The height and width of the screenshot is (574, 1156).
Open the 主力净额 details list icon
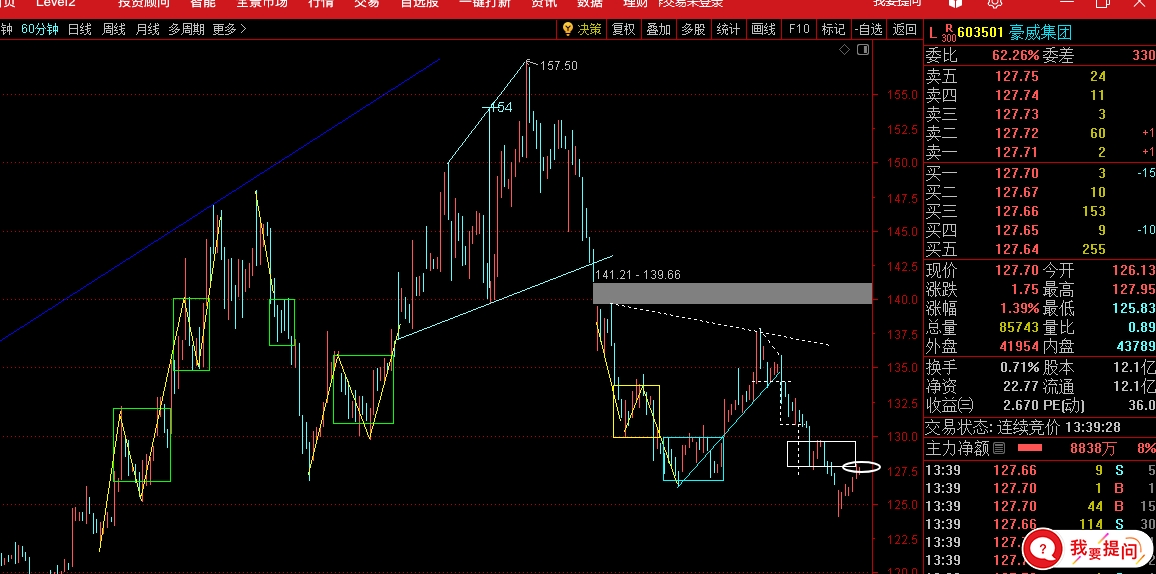click(1000, 448)
